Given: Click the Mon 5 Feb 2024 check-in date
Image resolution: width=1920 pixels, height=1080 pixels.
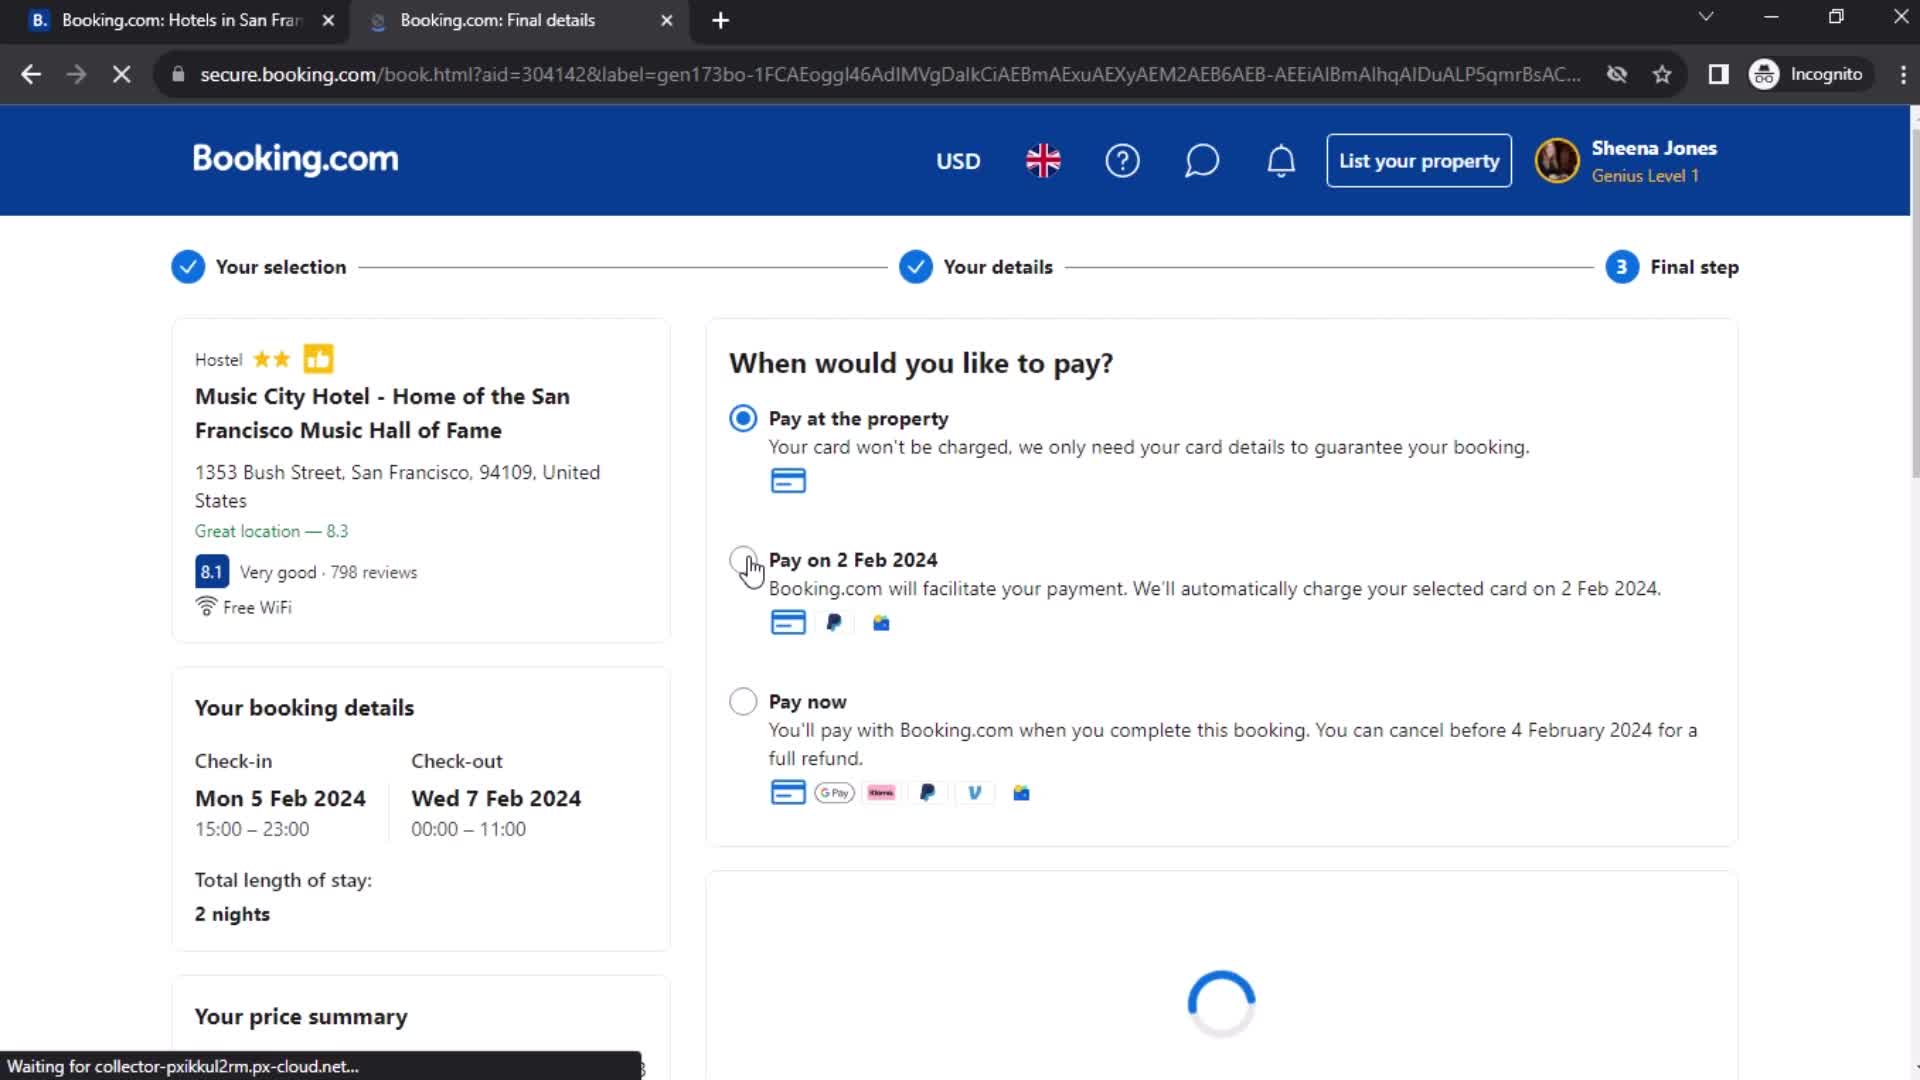Looking at the screenshot, I should 280,798.
